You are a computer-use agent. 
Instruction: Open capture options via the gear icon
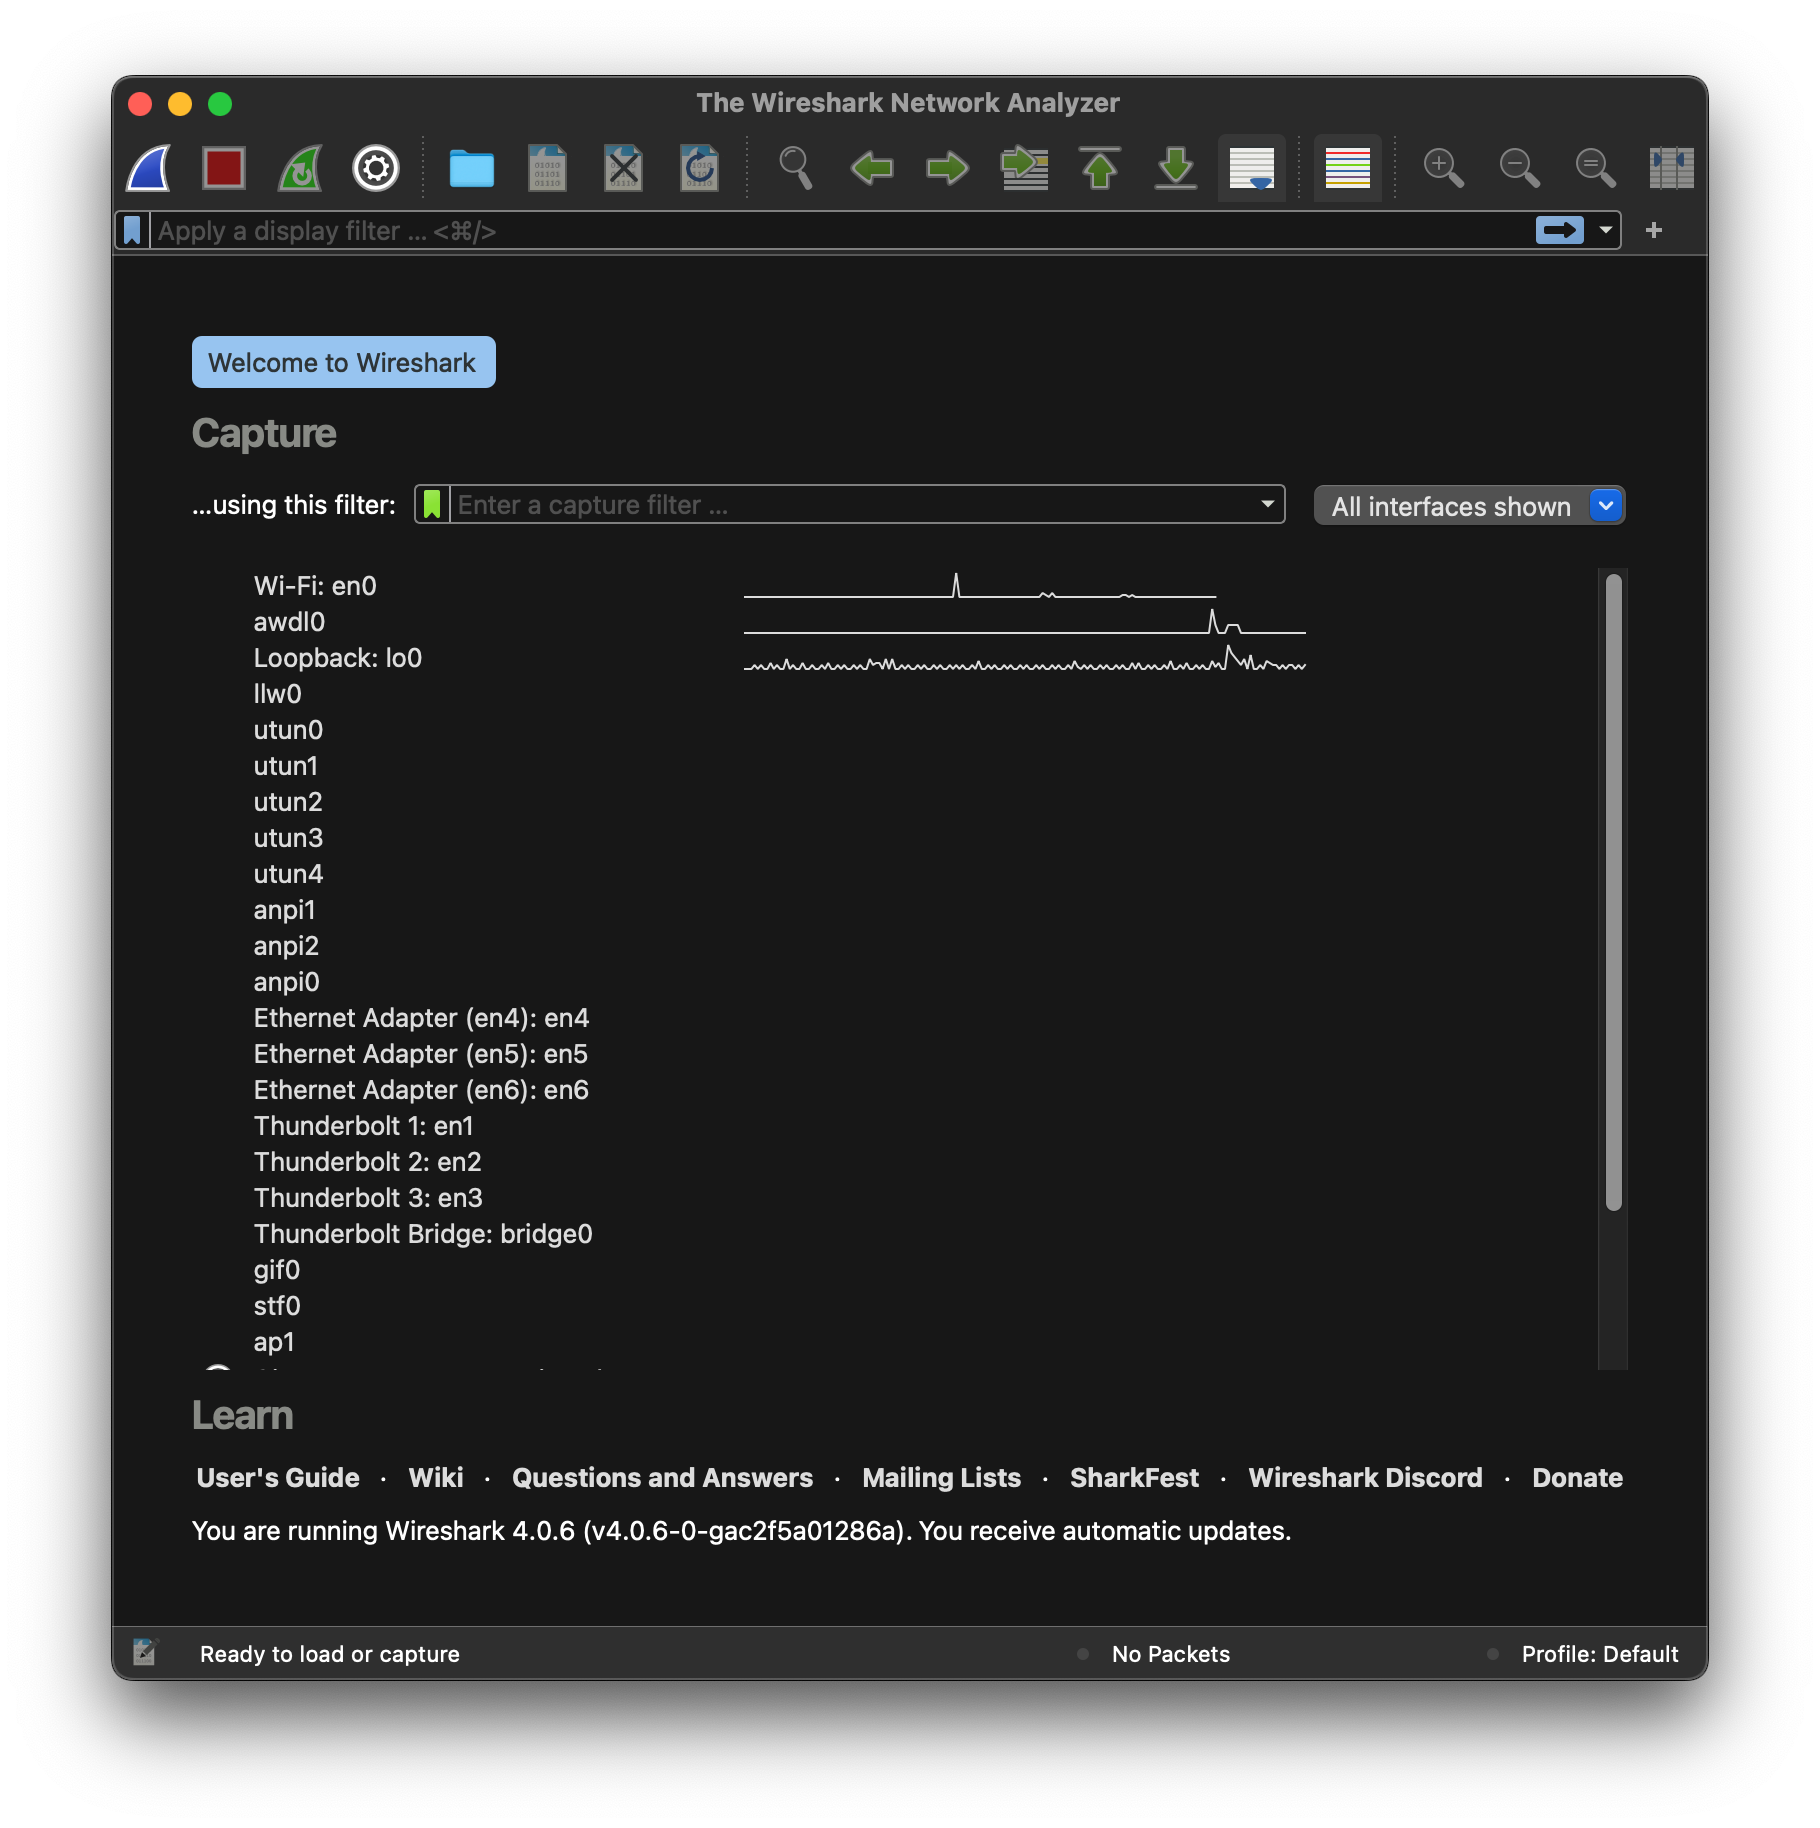pyautogui.click(x=374, y=168)
